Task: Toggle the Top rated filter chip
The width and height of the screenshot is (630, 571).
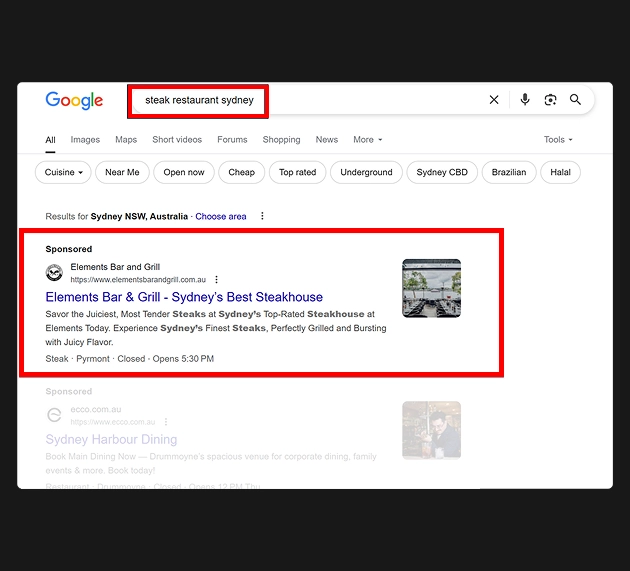Action: tap(297, 172)
